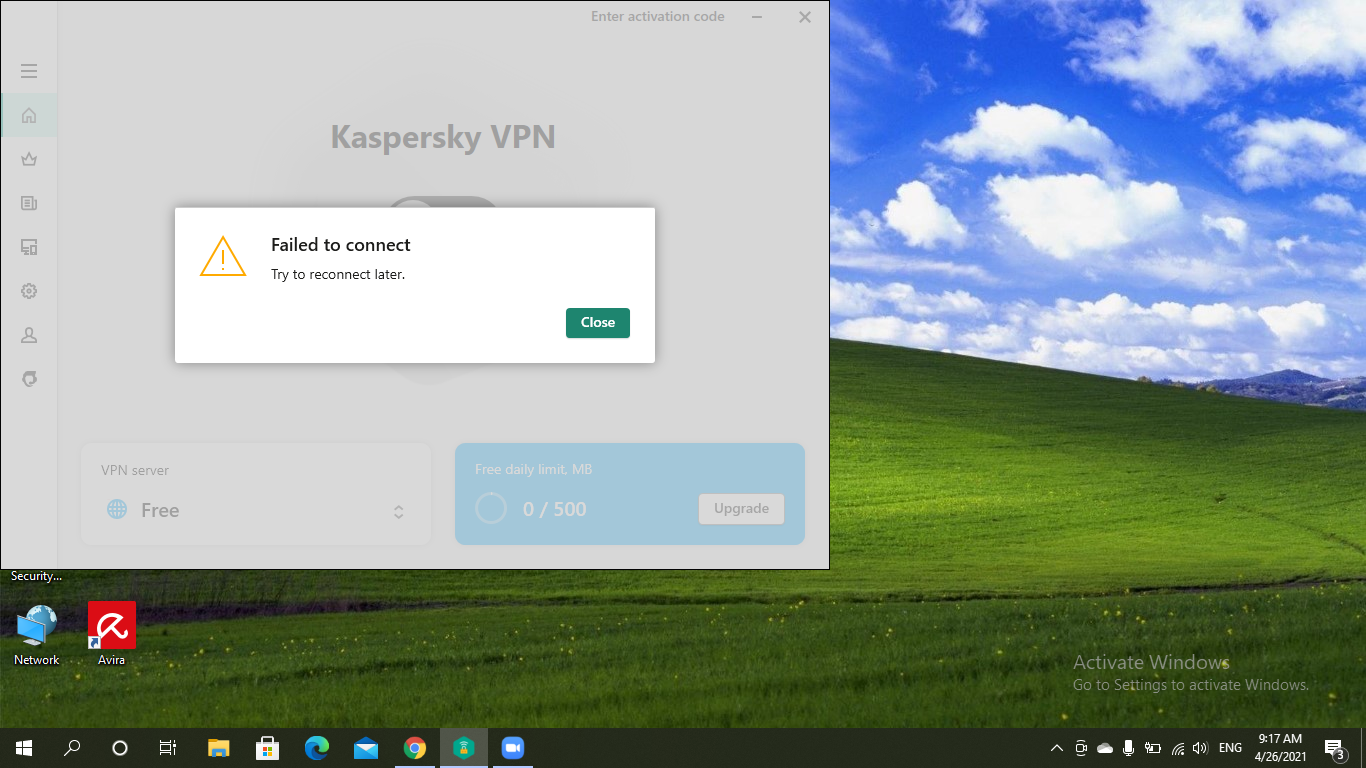Click the Free daily limit, MB label

(x=534, y=470)
